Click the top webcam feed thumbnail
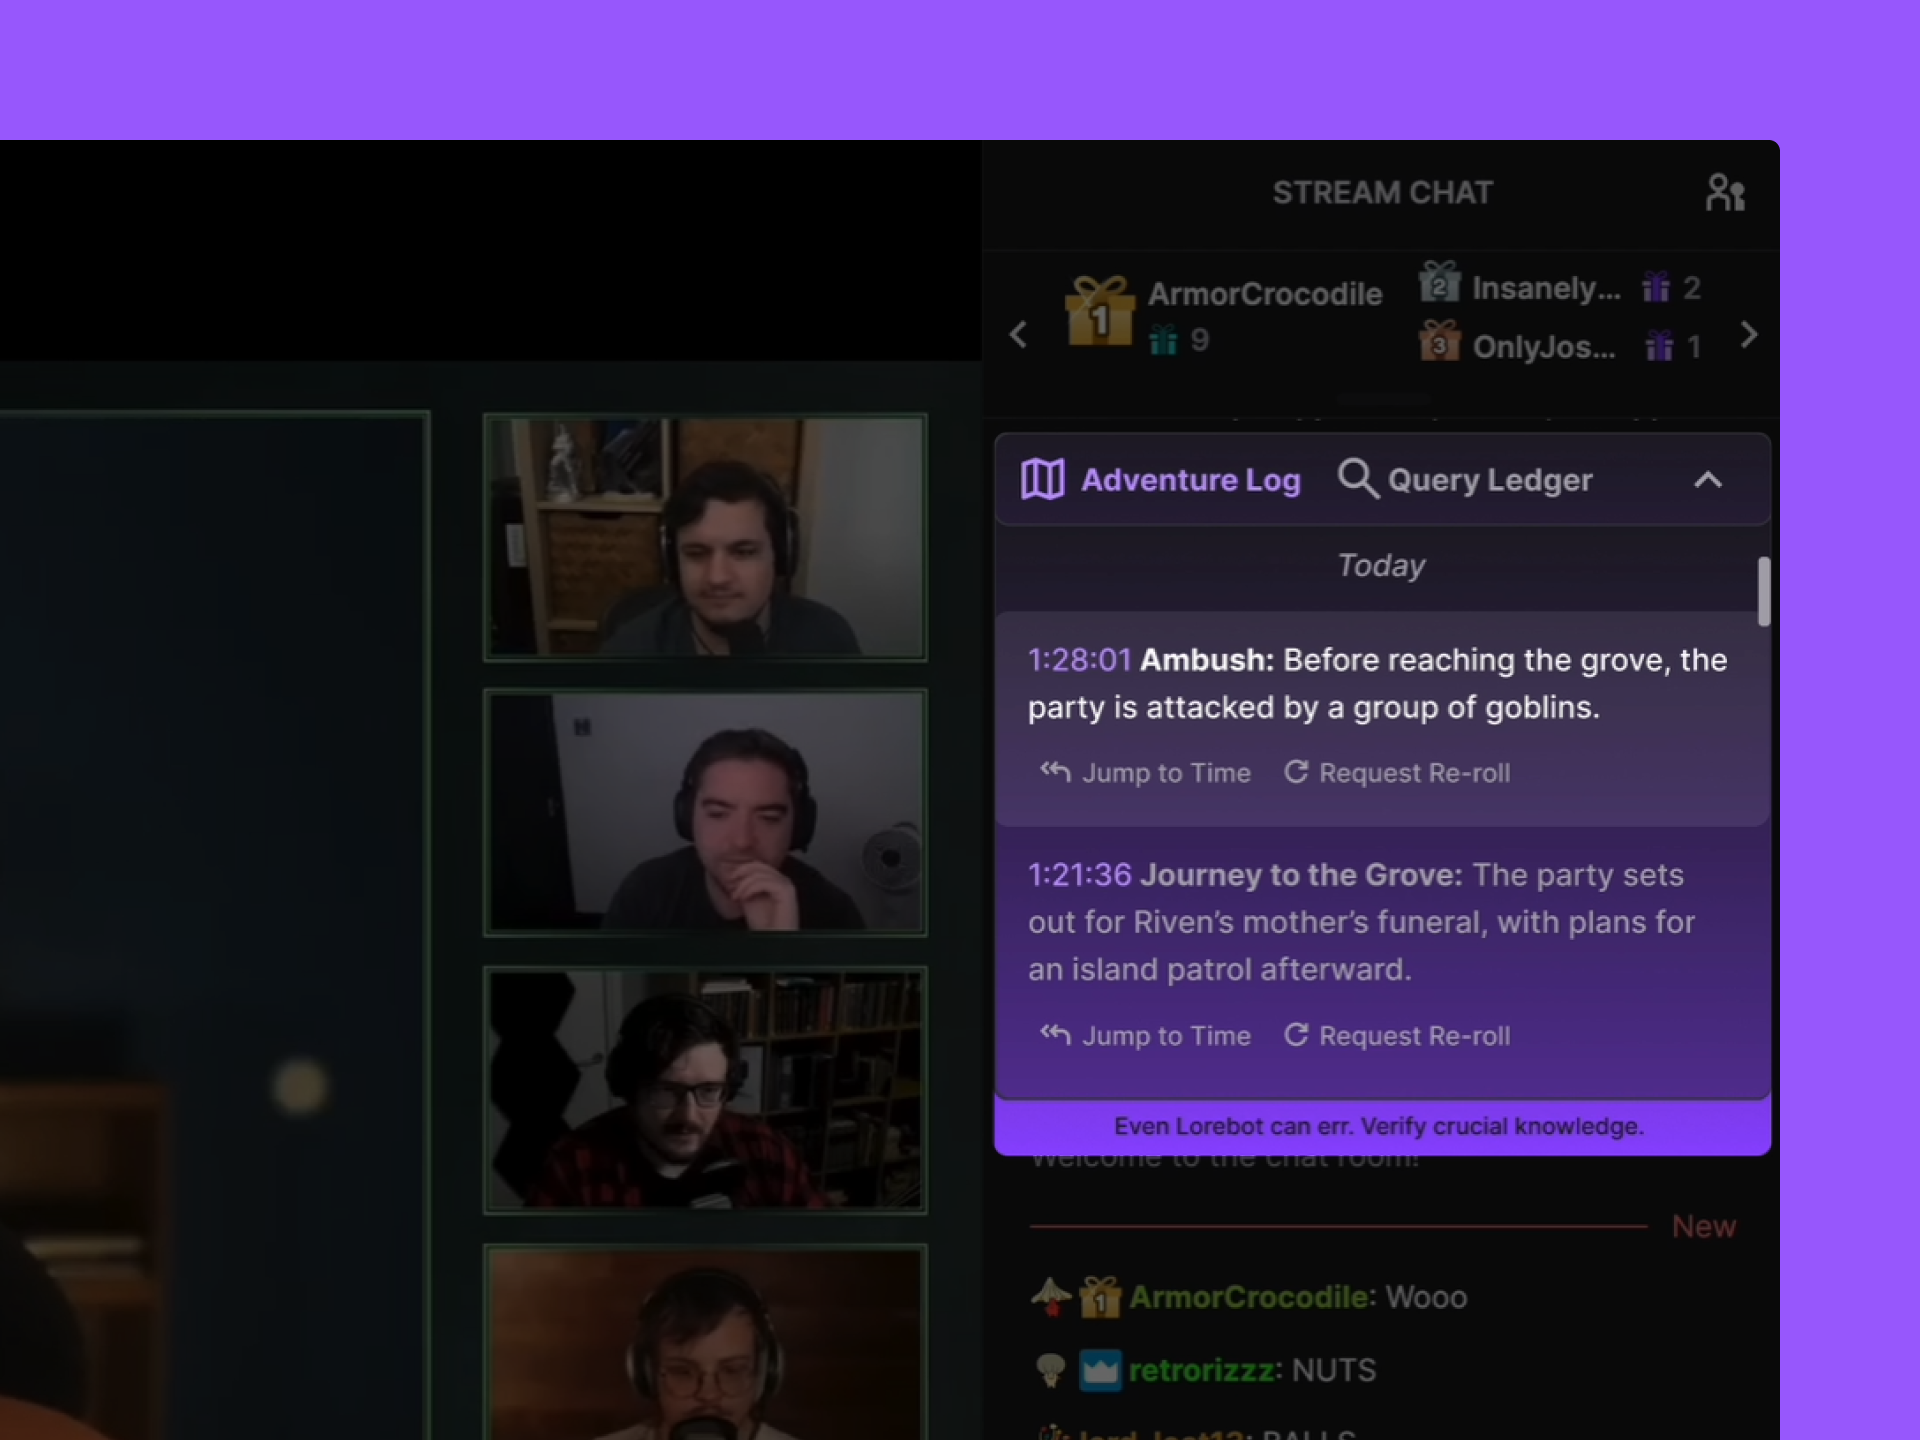This screenshot has height=1440, width=1921. tap(705, 538)
